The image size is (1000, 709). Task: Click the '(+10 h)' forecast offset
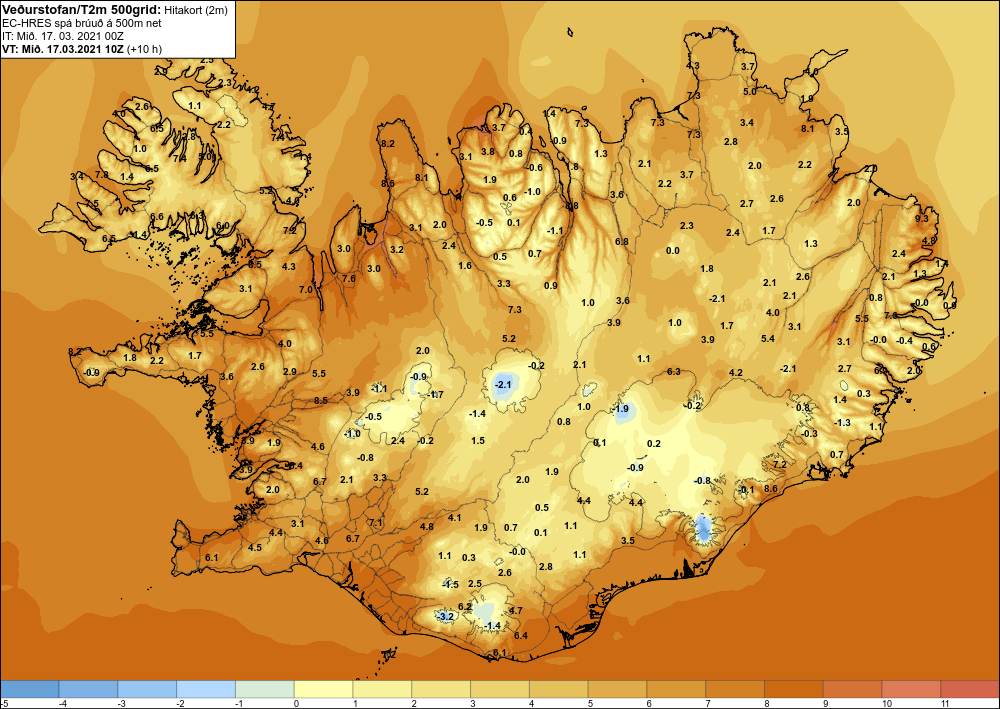pos(145,49)
